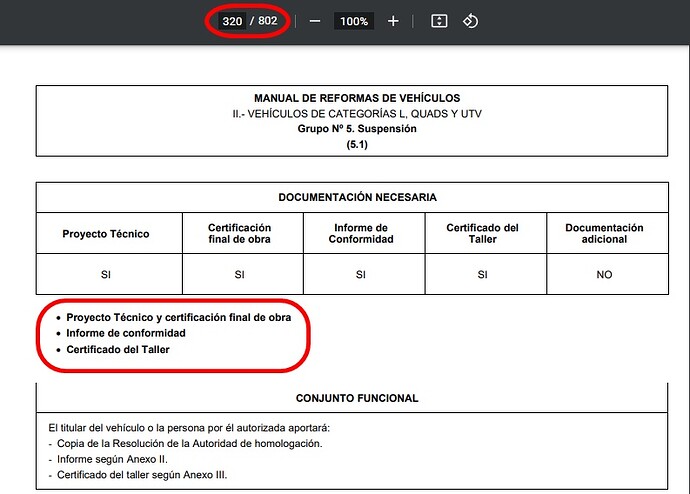The image size is (690, 494).
Task: Click the 'CONJUNTO FUNCIONAL' section header
Action: pyautogui.click(x=357, y=398)
